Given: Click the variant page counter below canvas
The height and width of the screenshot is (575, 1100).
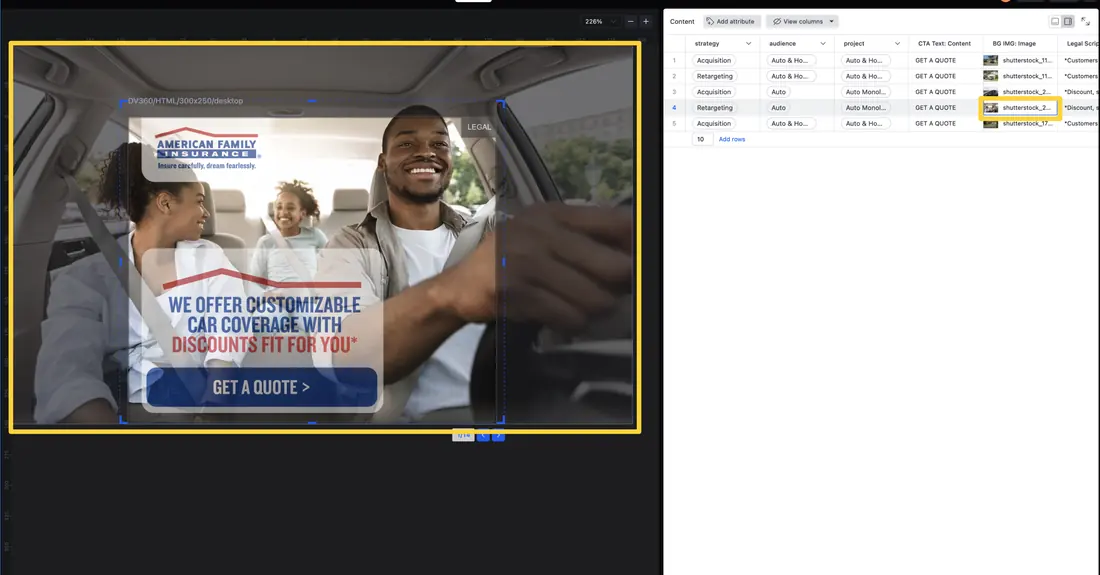Looking at the screenshot, I should tap(463, 435).
